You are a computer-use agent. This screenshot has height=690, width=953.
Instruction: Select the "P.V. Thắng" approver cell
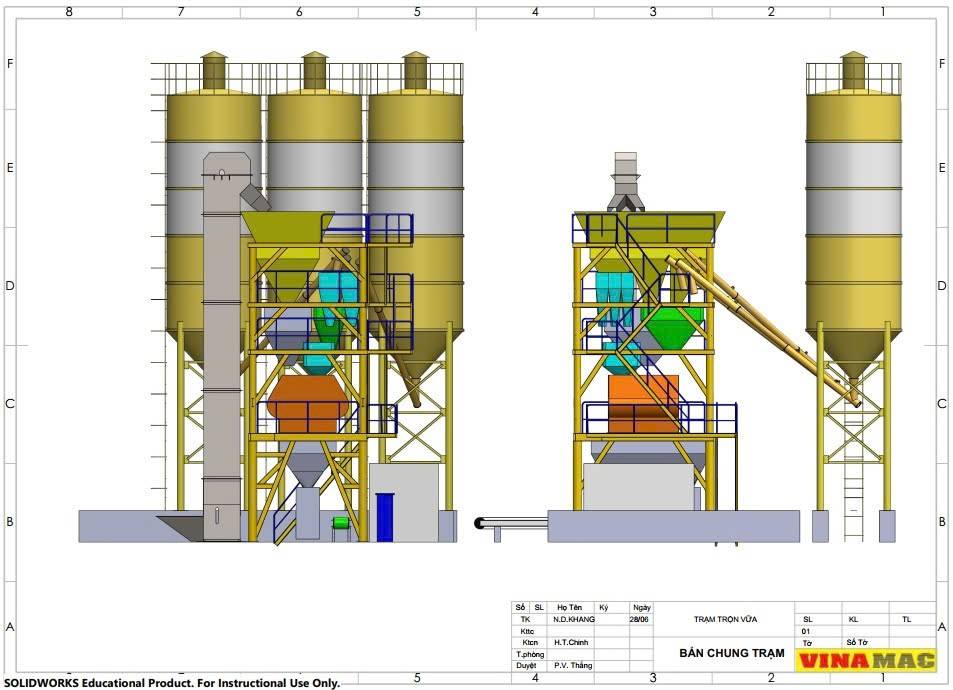573,665
